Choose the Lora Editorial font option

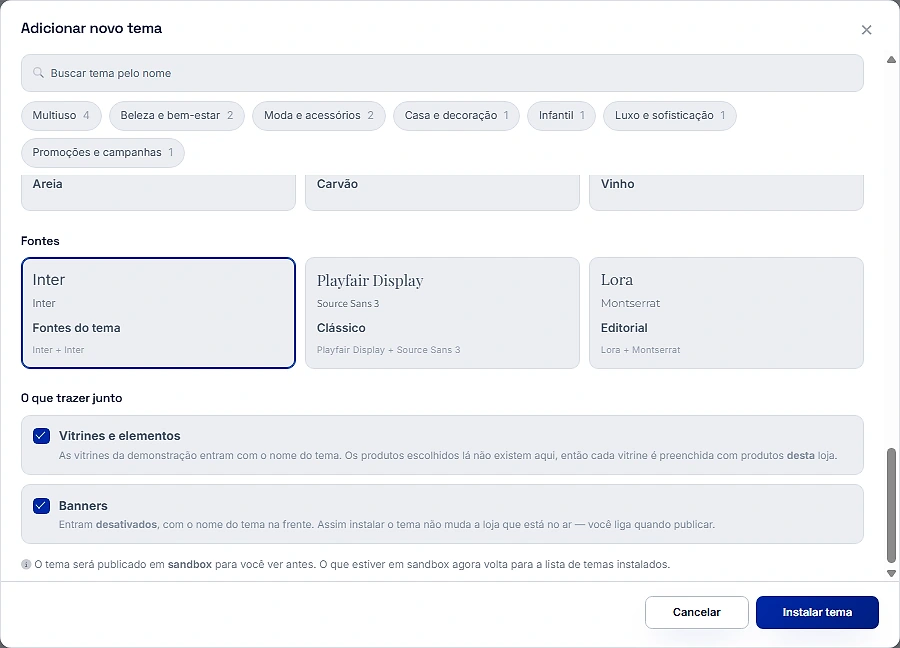click(x=726, y=313)
